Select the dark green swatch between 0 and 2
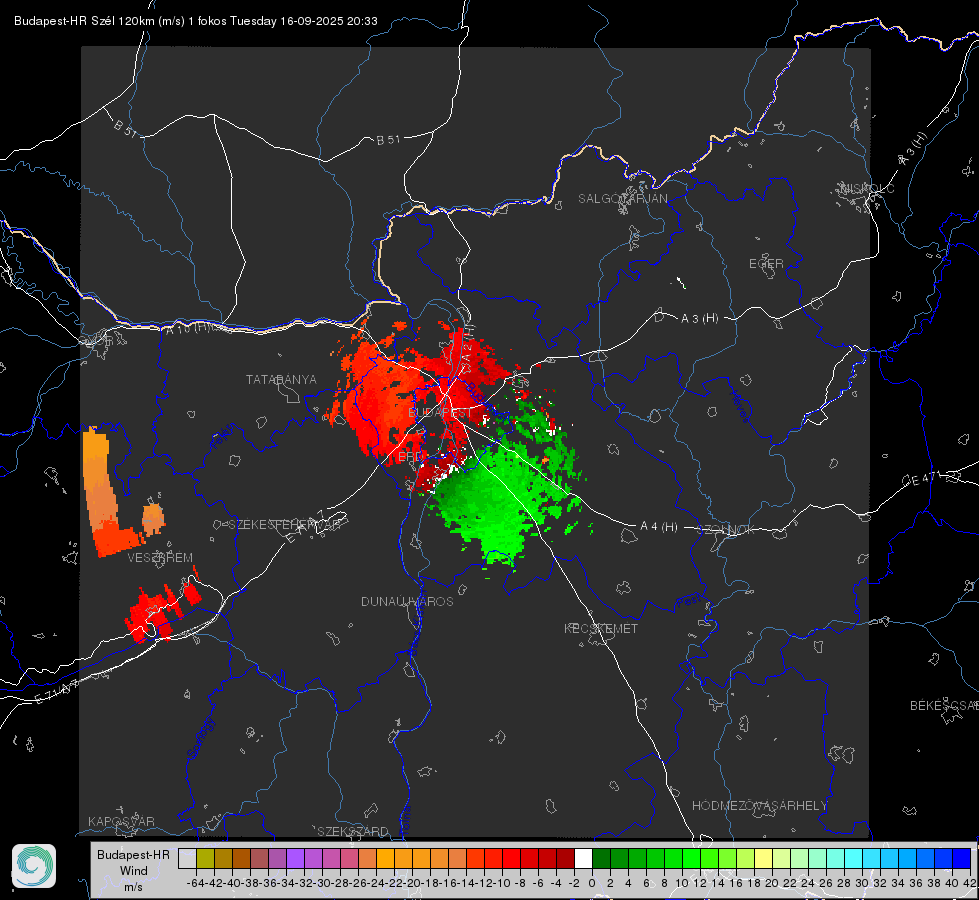This screenshot has height=900, width=979. coord(601,859)
